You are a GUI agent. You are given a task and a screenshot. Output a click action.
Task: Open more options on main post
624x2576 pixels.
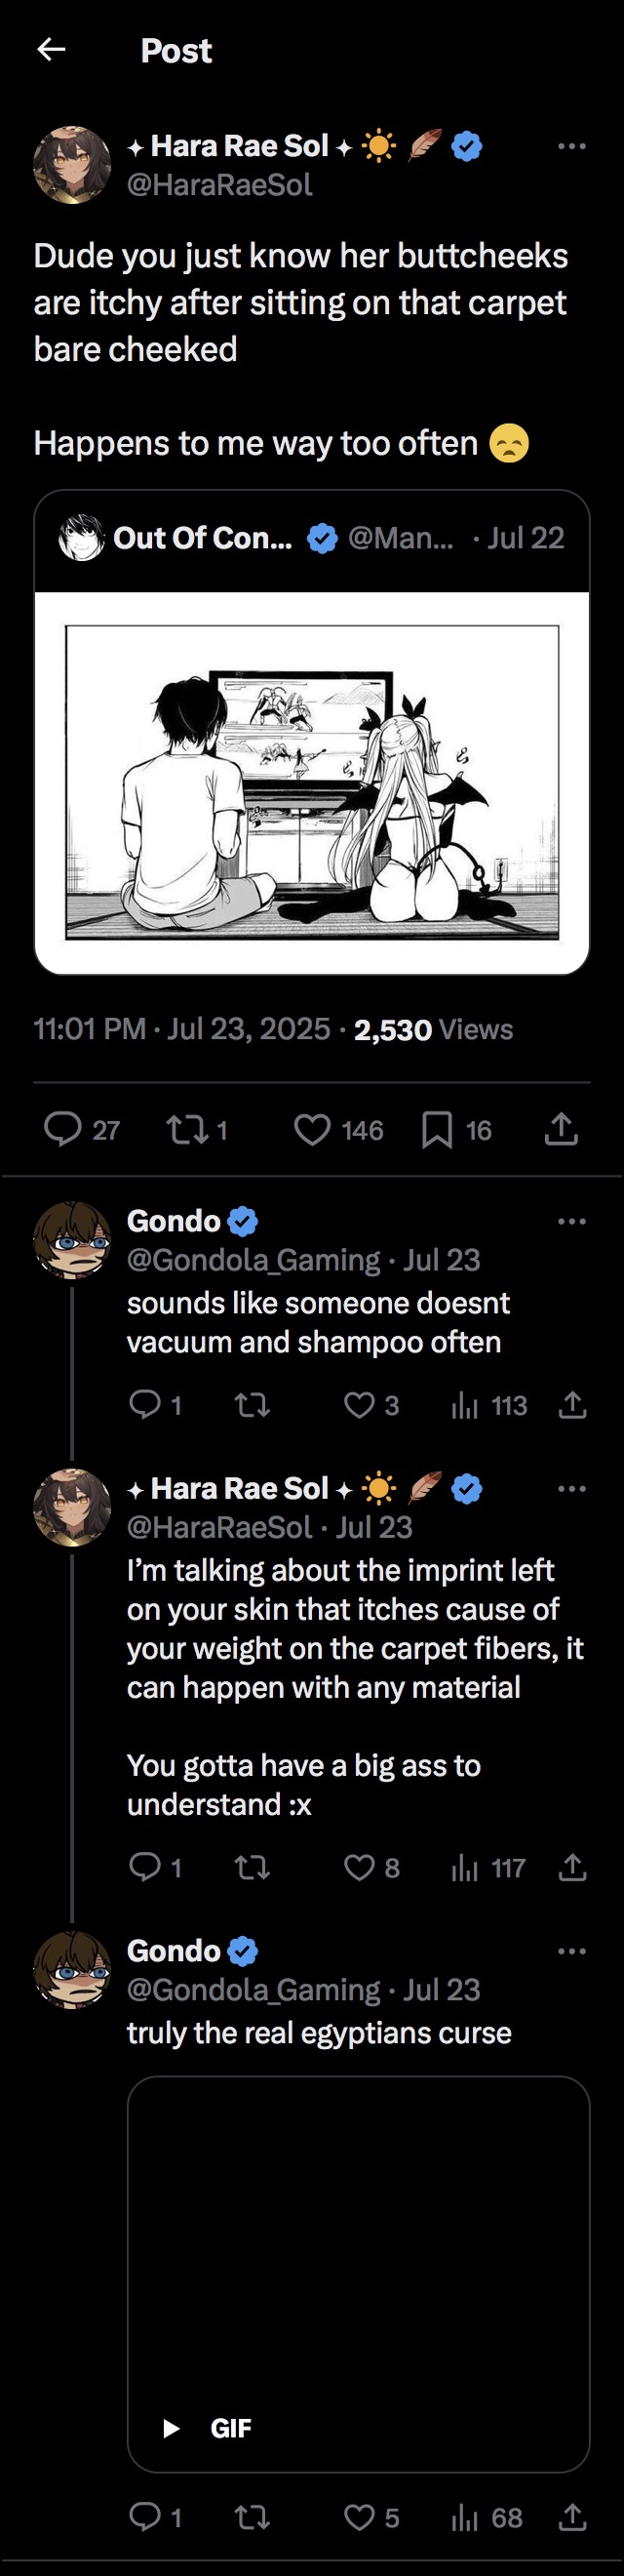(571, 146)
